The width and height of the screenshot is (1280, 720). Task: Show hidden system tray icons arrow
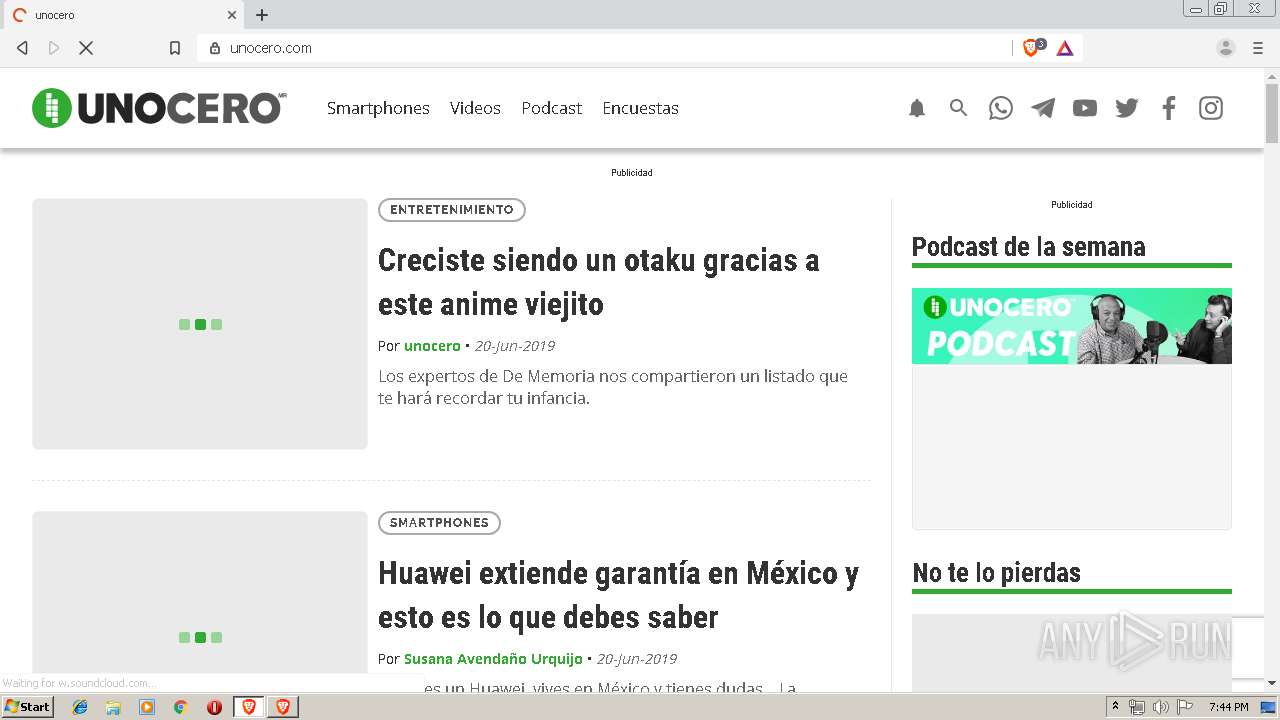[1115, 707]
